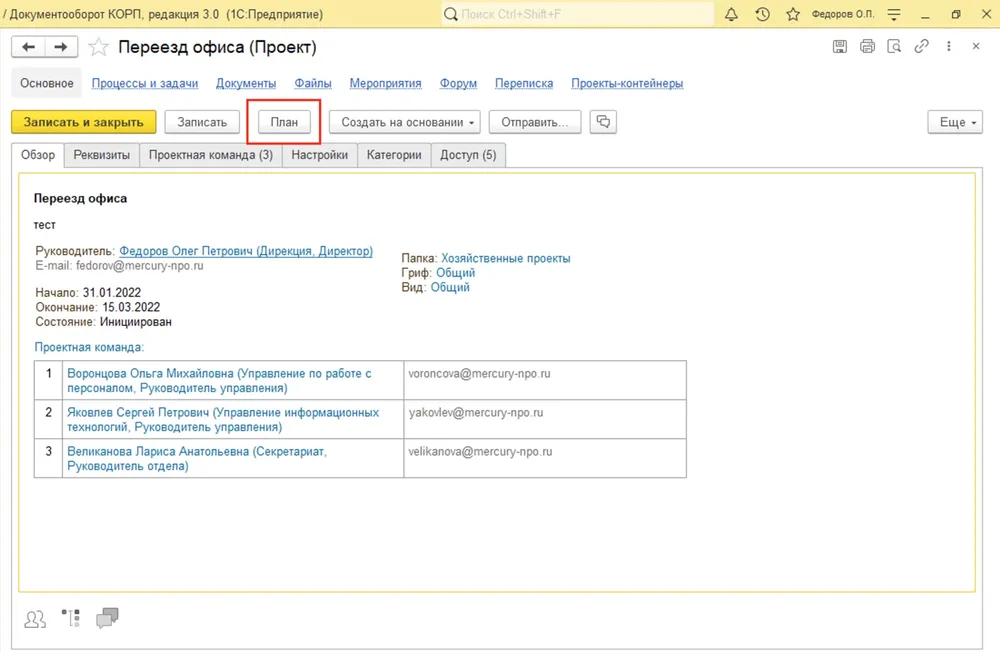
Task: Click end date 15.03.2022
Action: [x=131, y=307]
